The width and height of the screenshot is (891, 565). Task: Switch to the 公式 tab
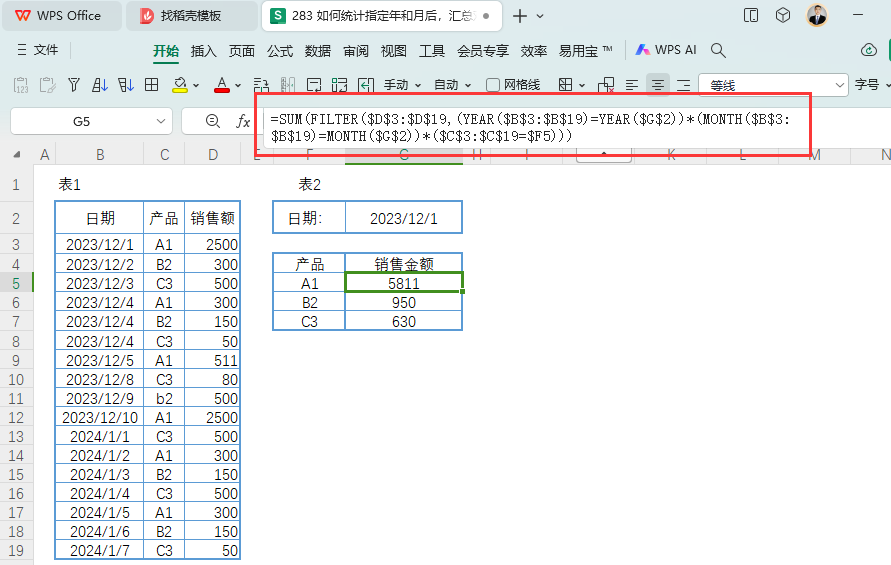[x=280, y=51]
